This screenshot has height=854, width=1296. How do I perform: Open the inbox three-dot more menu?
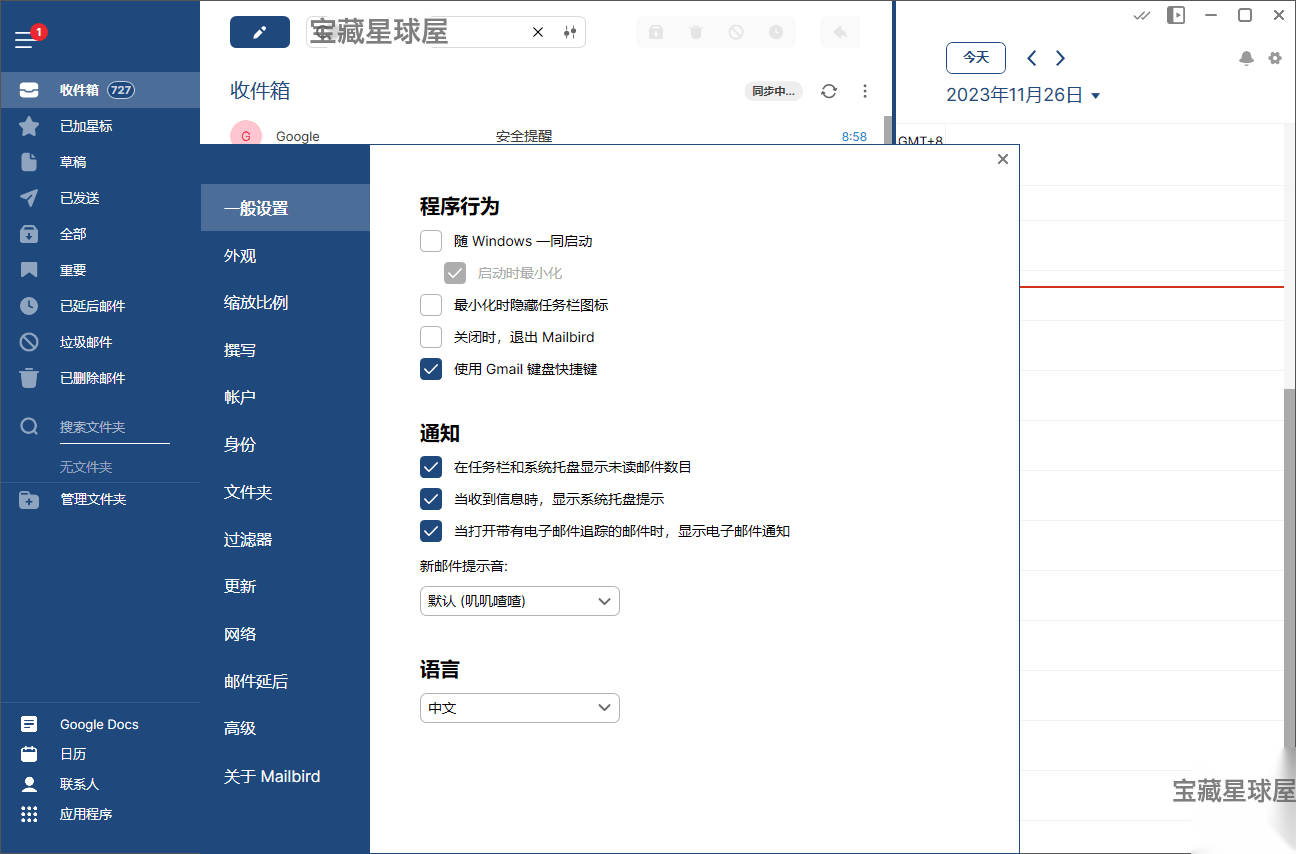[x=865, y=91]
